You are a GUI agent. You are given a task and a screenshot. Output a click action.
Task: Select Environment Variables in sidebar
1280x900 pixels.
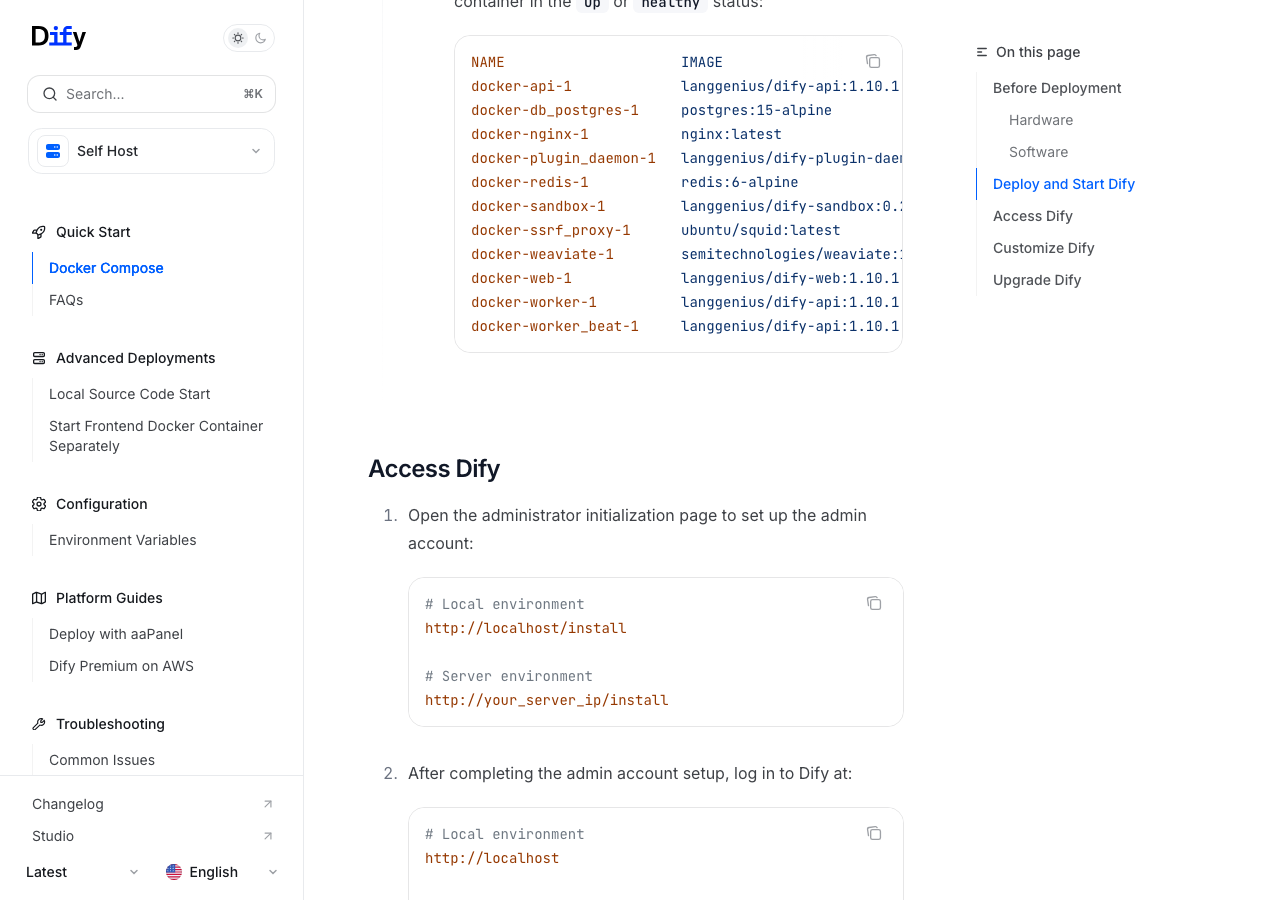point(122,540)
